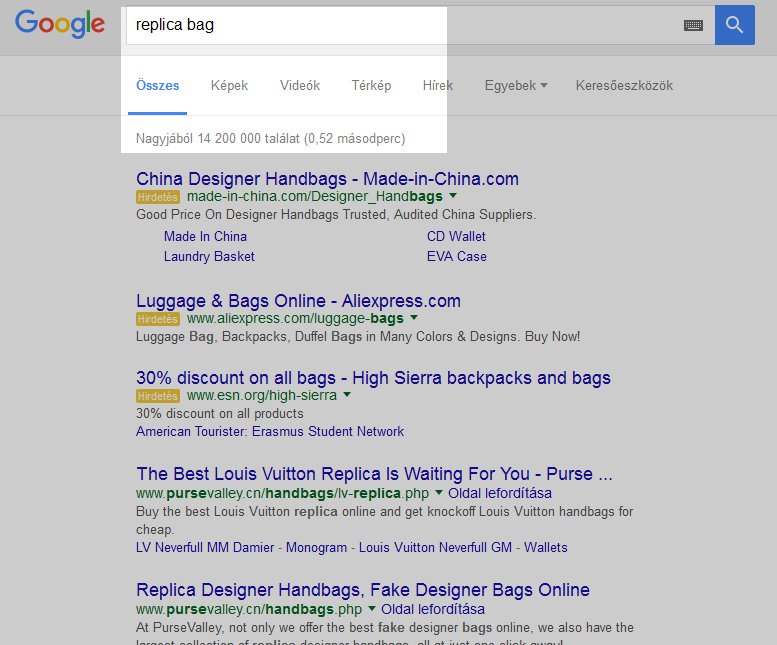
Task: Click the Luggage Bag, Backpacks, Duffel Bags description
Action: click(x=358, y=336)
